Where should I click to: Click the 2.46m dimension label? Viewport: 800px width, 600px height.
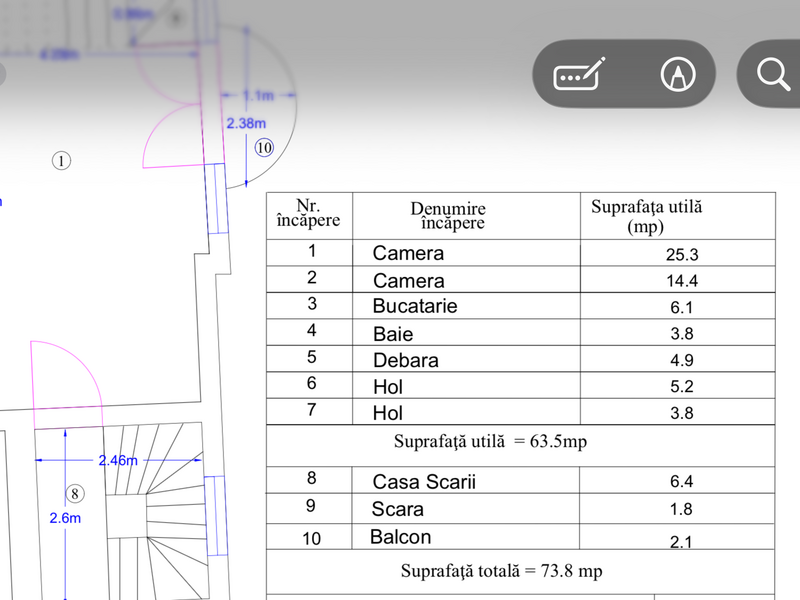coord(118,461)
